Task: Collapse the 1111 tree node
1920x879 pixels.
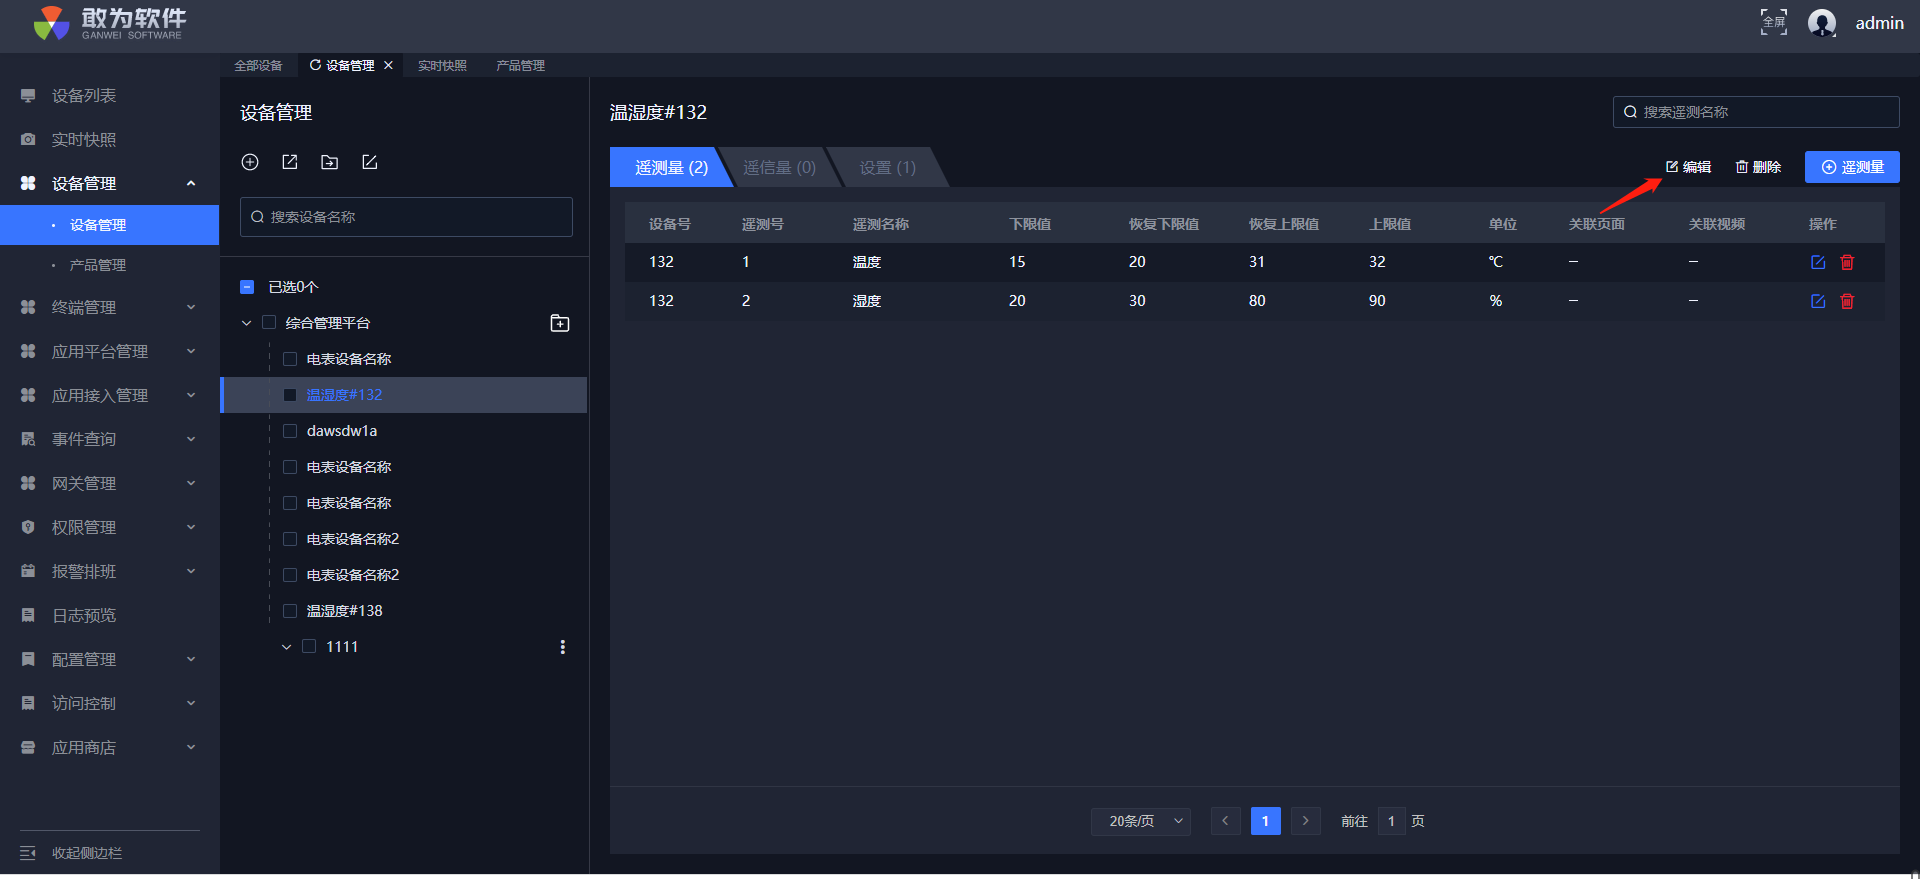Action: click(x=286, y=647)
